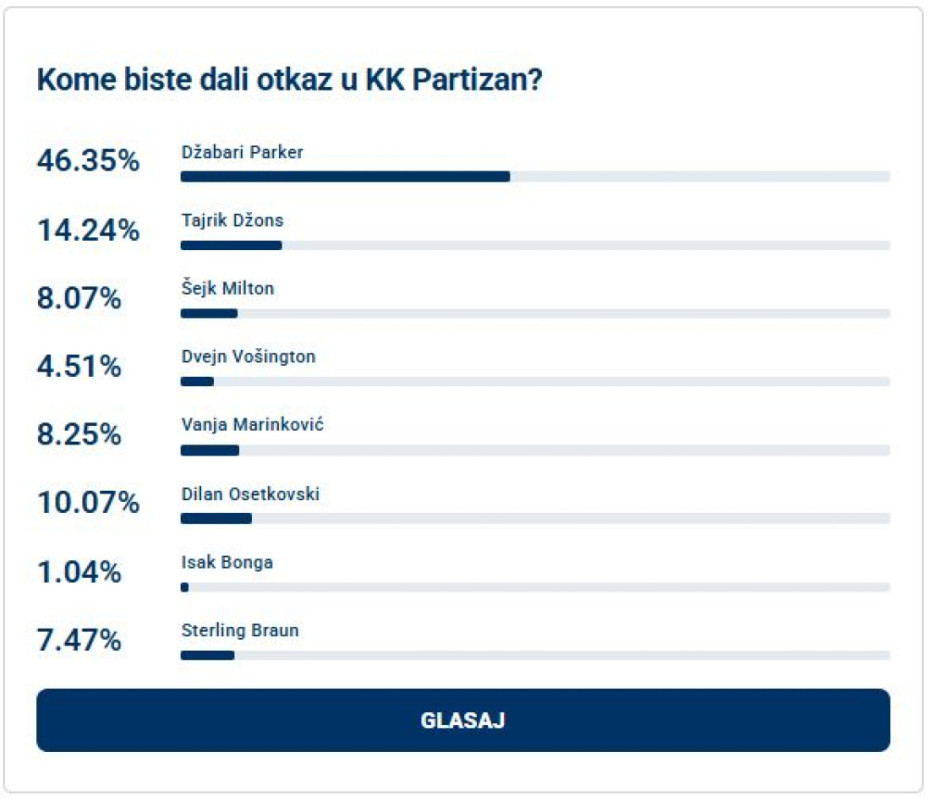The width and height of the screenshot is (930, 801).
Task: Pick the Šejk Milton option
Action: pyautogui.click(x=227, y=289)
